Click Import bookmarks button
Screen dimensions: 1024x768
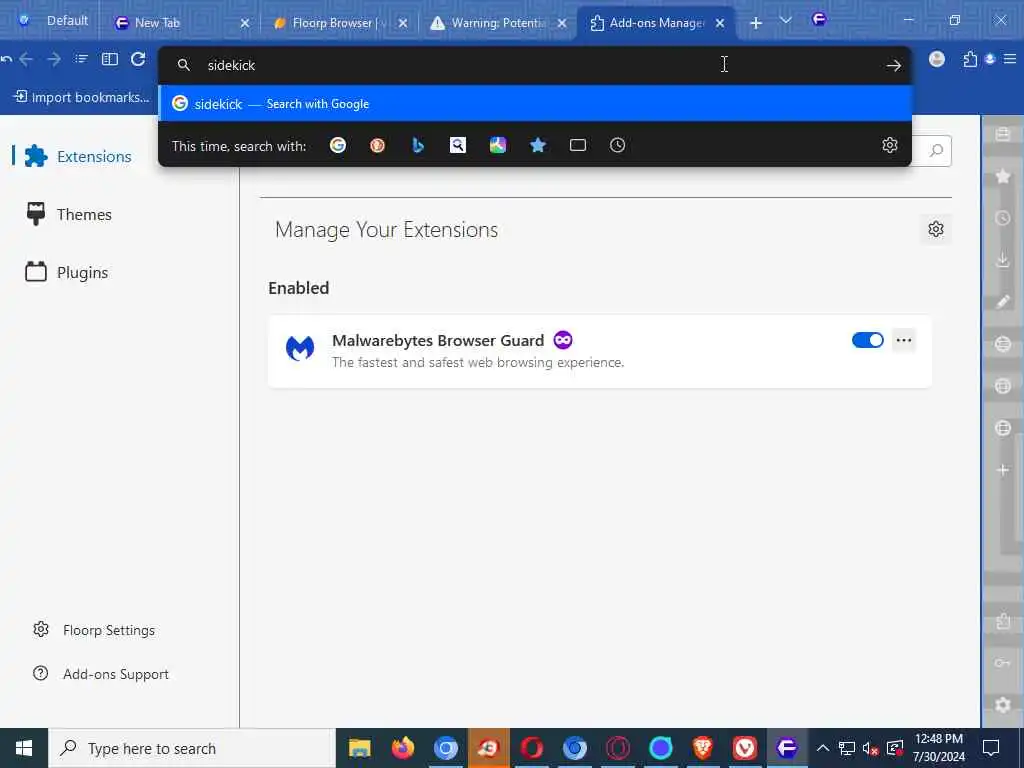click(82, 97)
